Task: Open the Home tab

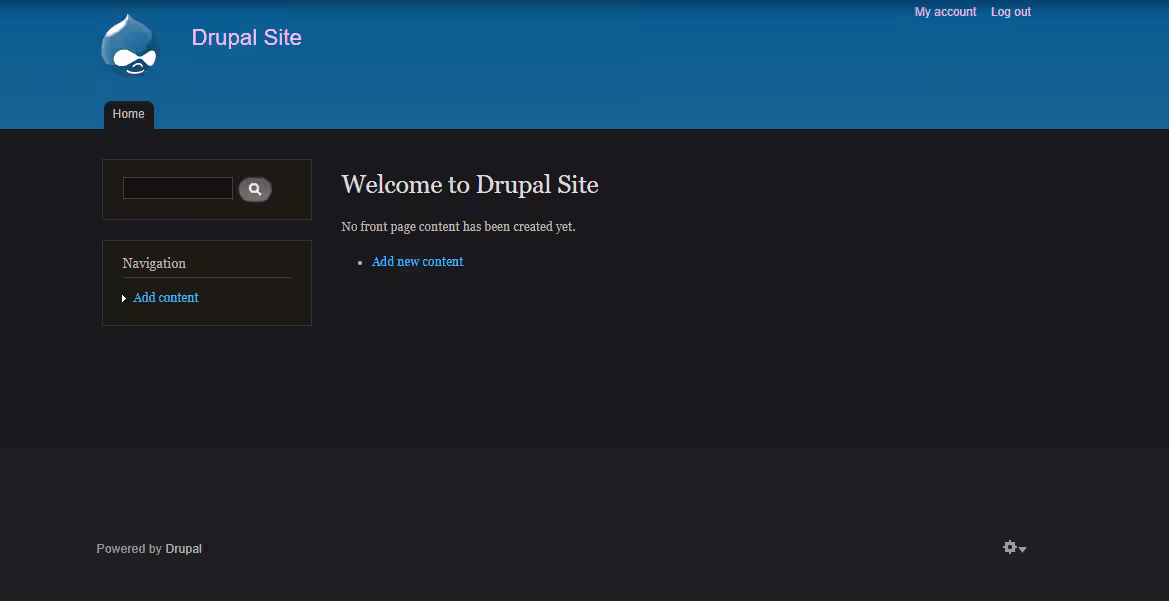Action: (128, 114)
